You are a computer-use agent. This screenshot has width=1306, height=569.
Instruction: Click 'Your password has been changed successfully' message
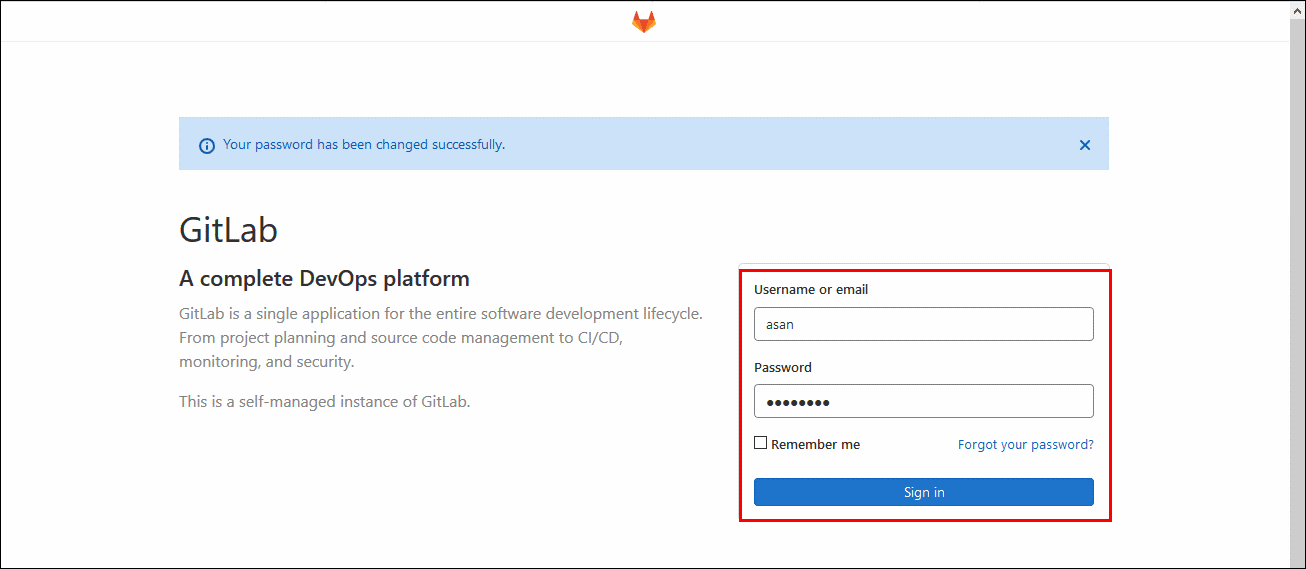(x=364, y=144)
